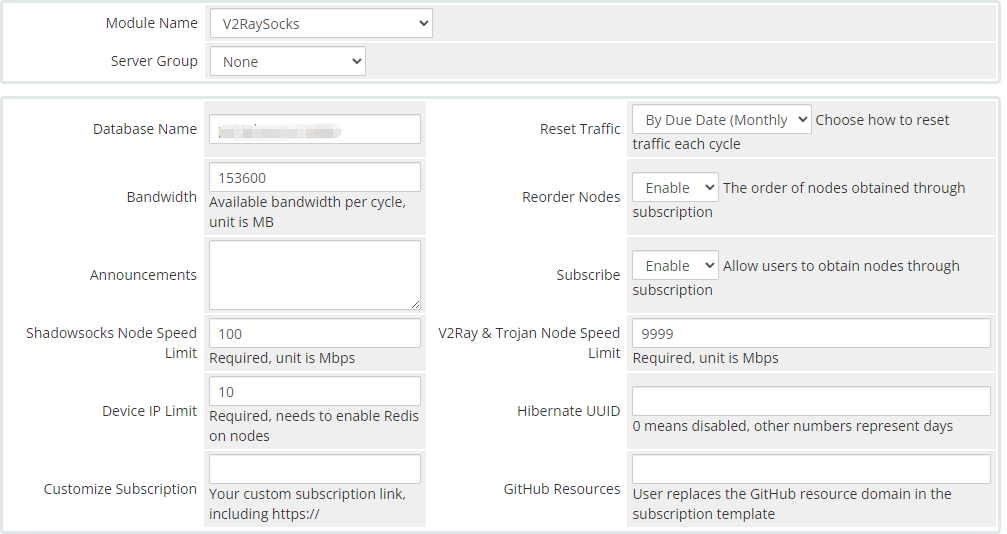Screen dimensions: 1007x534
Task: Click the V2Ray & Trojan speed limit field
Action: pyautogui.click(x=811, y=334)
